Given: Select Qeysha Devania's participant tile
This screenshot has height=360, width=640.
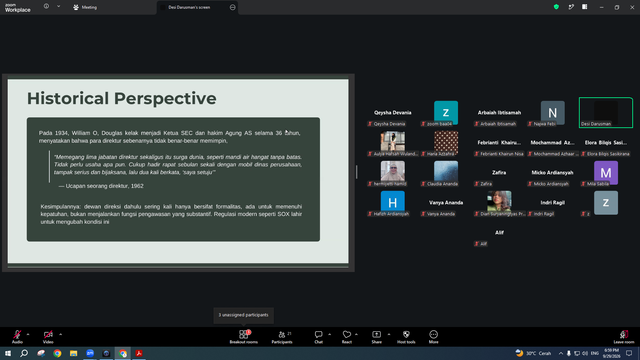Looking at the screenshot, I should click(393, 113).
